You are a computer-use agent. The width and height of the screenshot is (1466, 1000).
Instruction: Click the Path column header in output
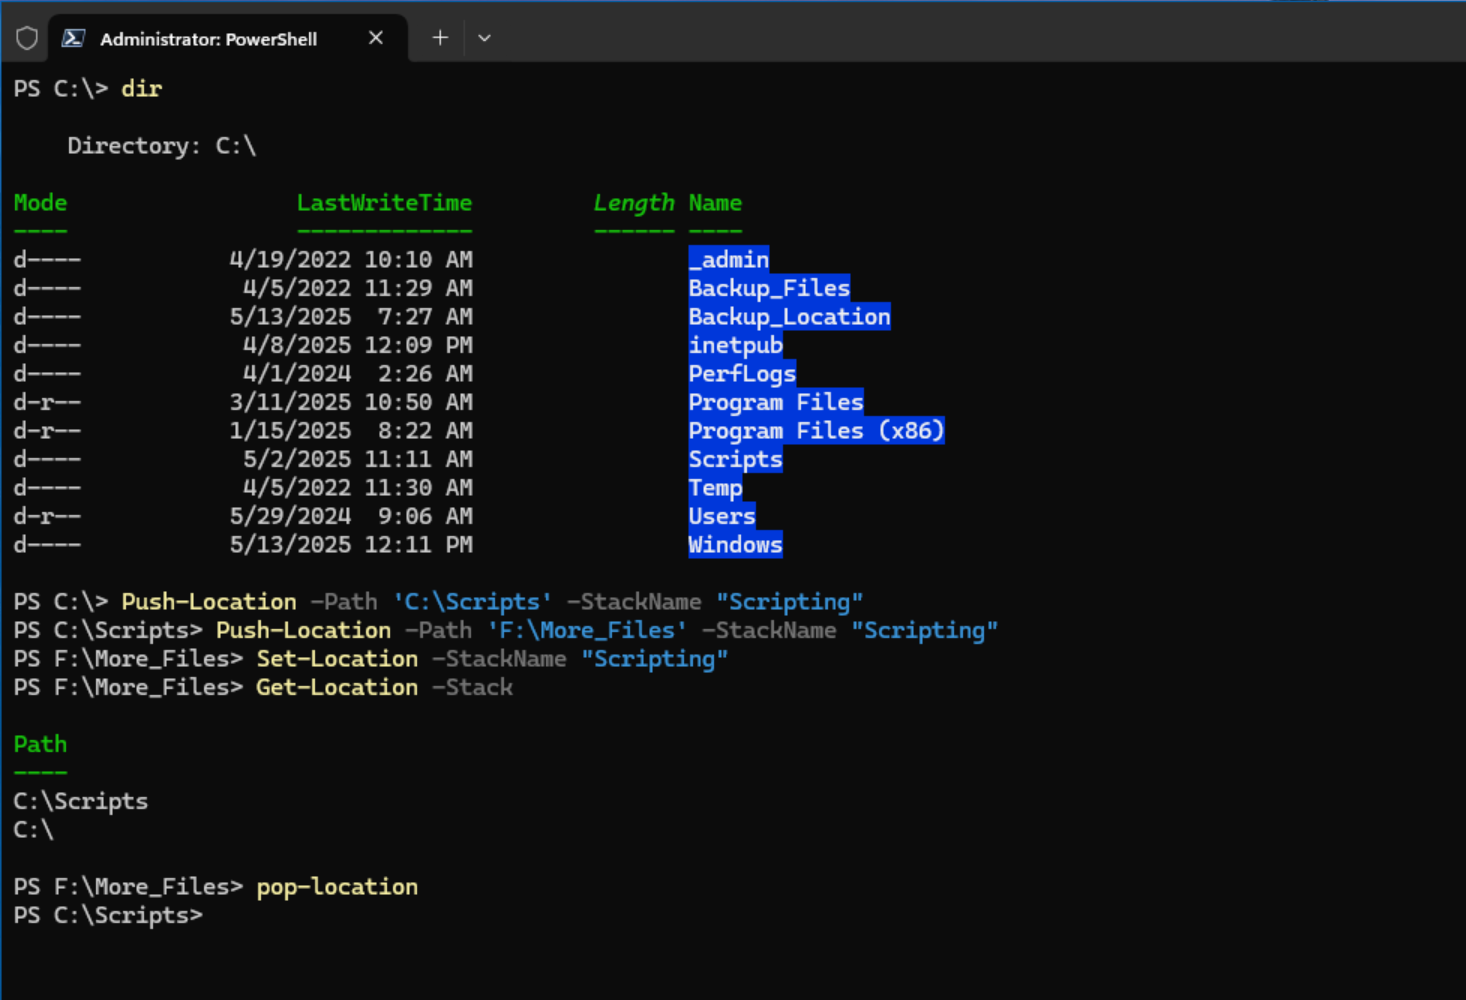(40, 744)
